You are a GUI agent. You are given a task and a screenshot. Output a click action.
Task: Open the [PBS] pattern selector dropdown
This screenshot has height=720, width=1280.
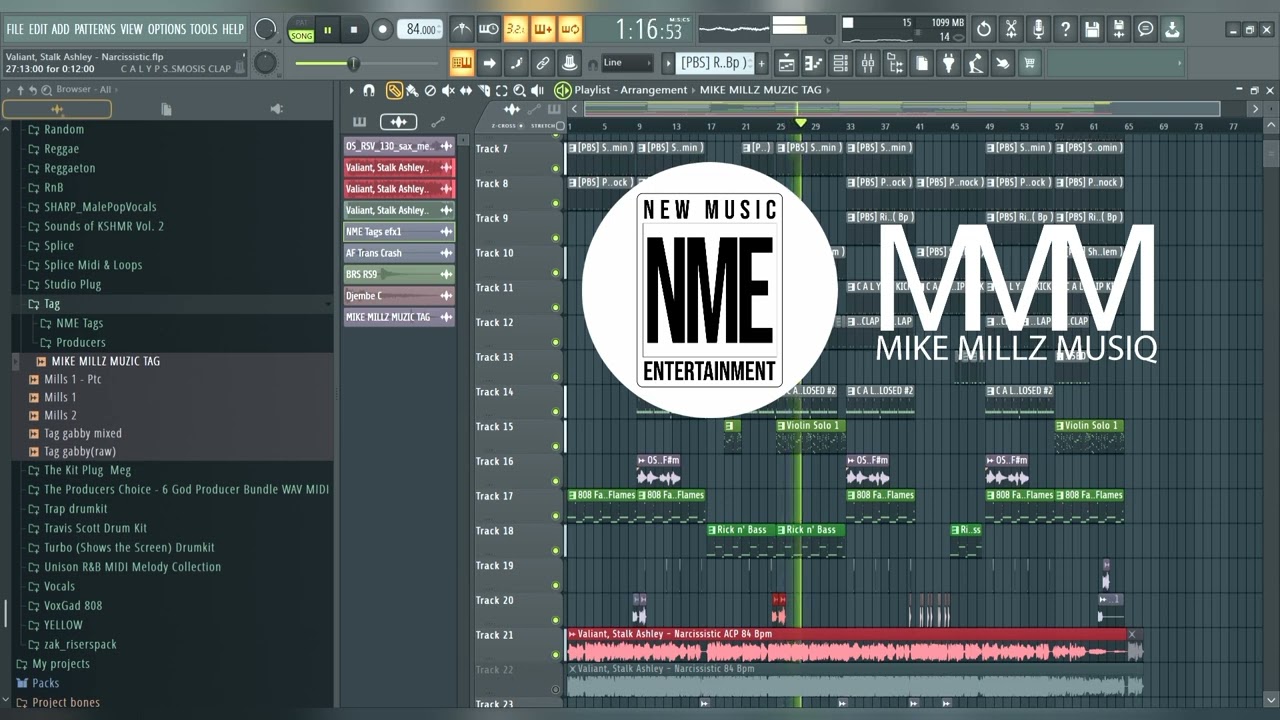(712, 63)
